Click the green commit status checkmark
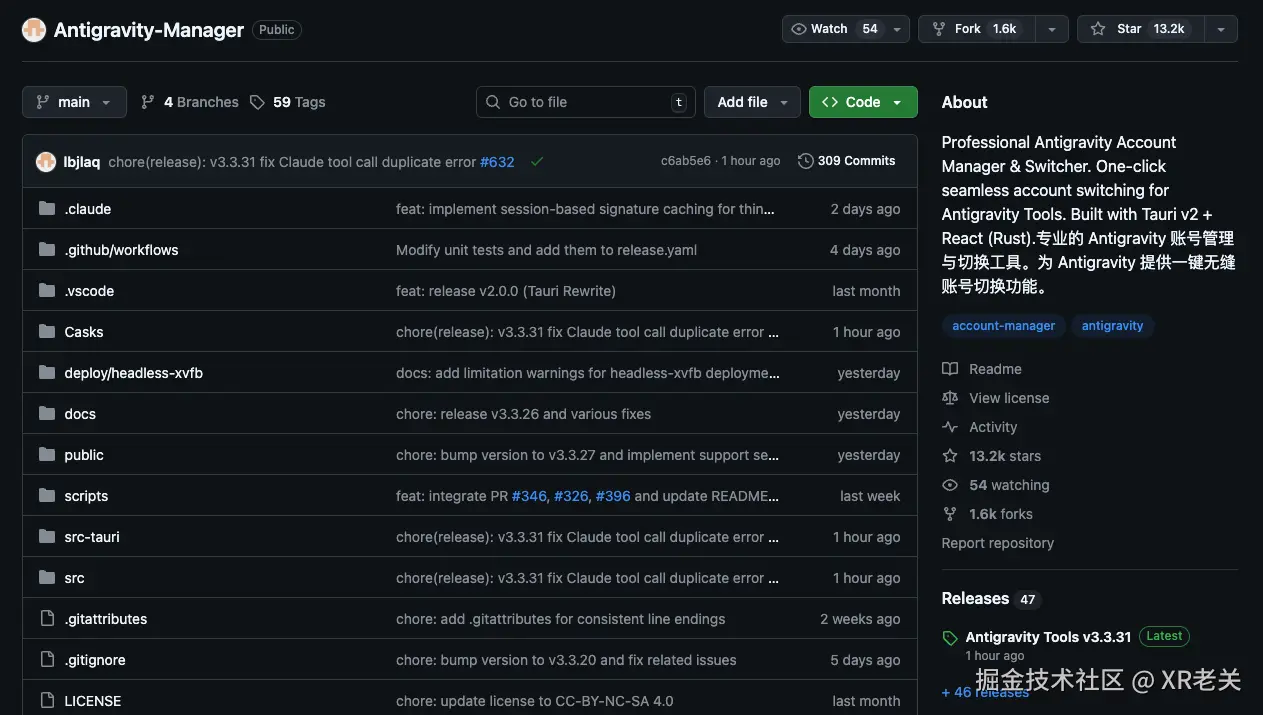Screen dimensions: 1263x715 537,161
